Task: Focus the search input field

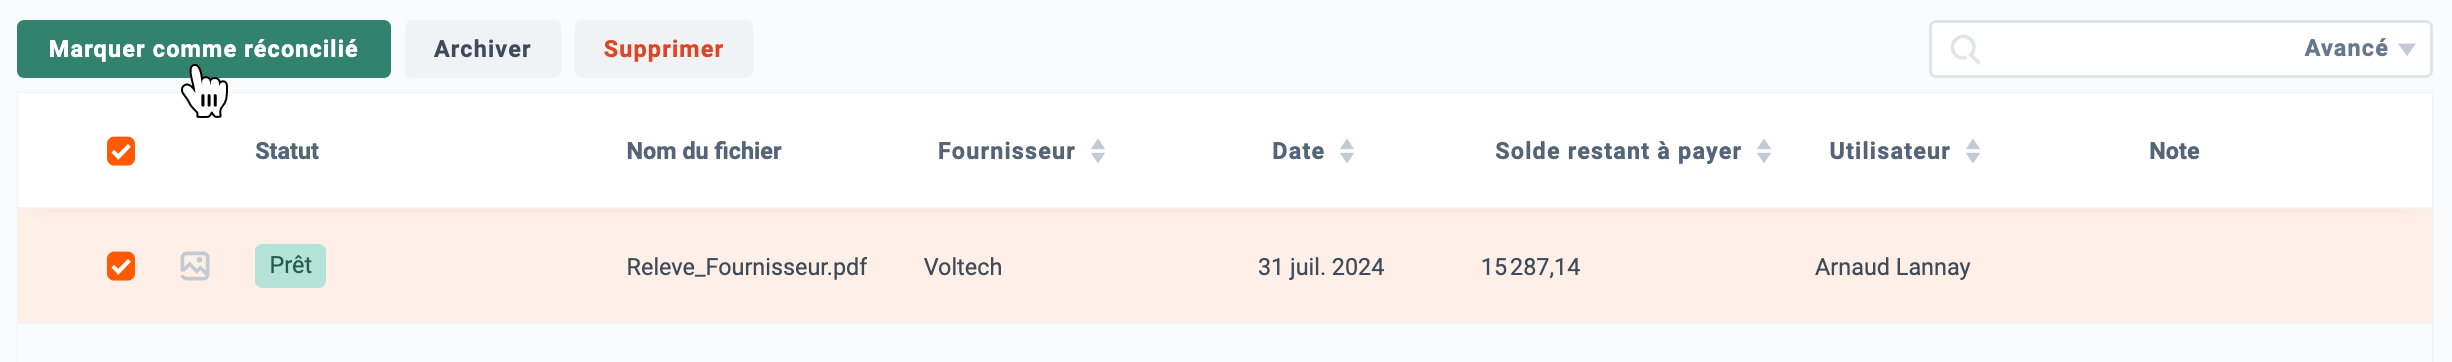Action: click(2140, 49)
